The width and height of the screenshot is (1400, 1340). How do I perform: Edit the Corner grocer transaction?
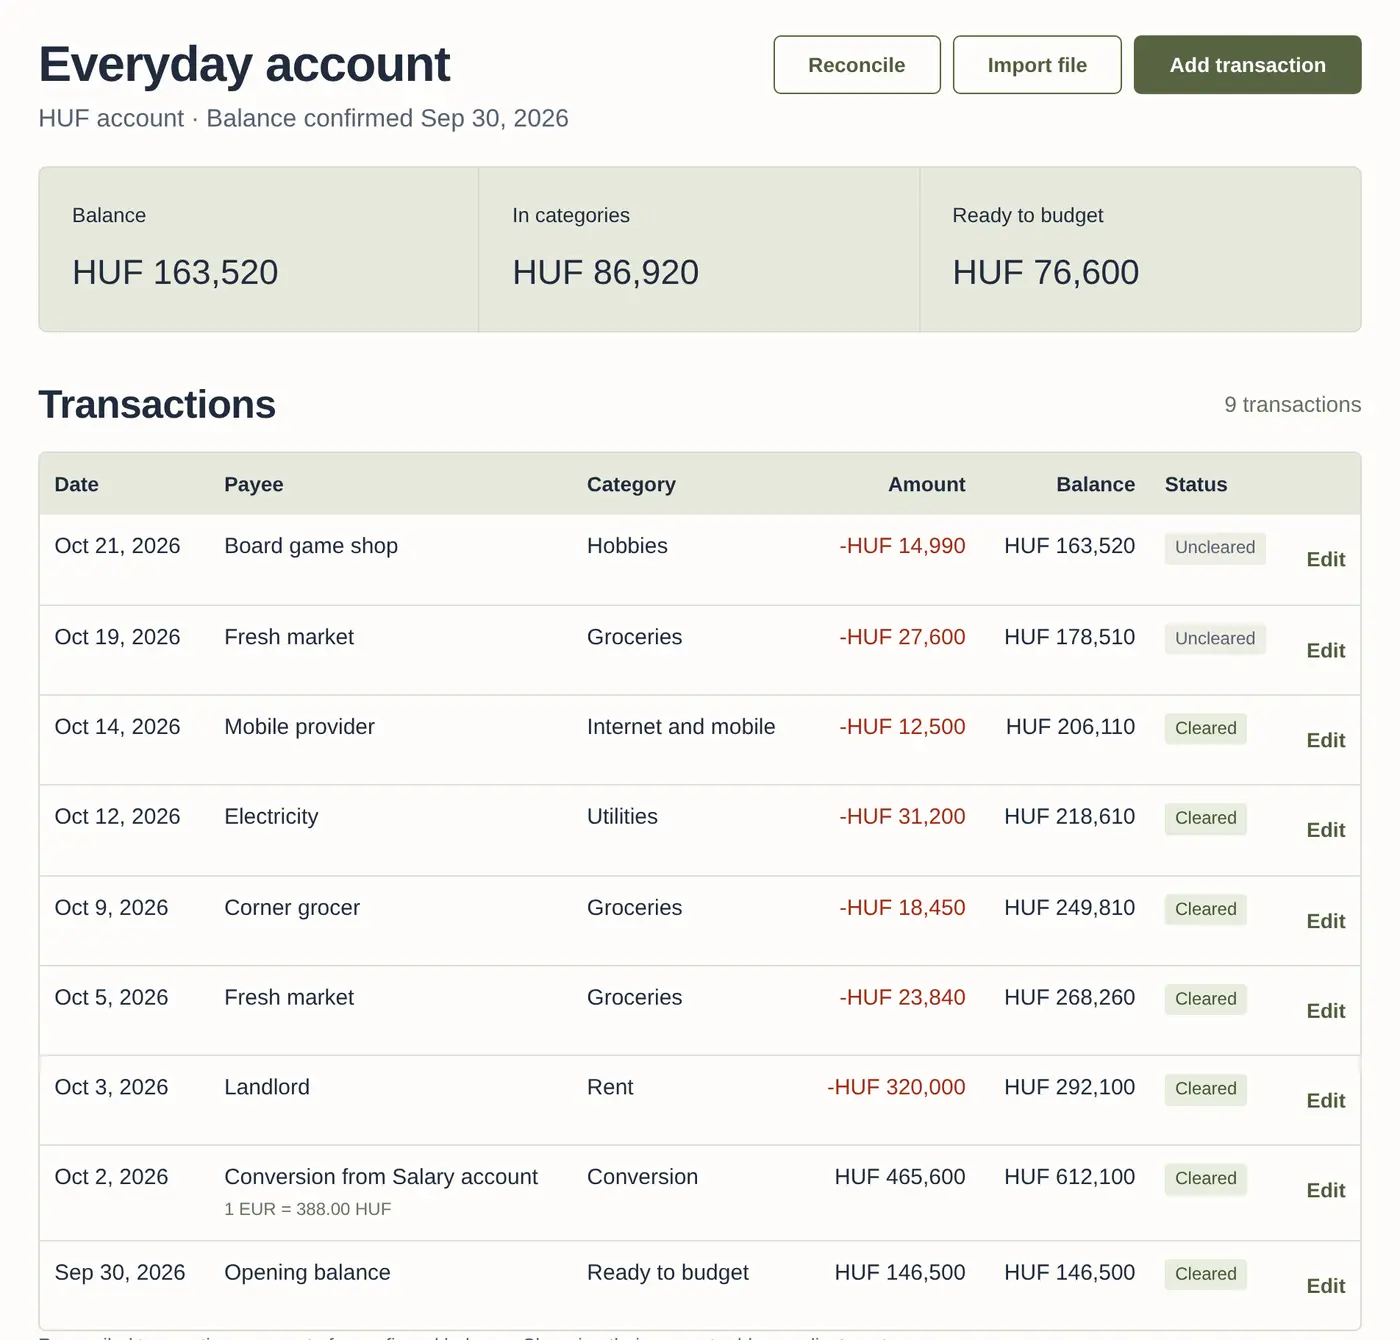click(x=1326, y=922)
